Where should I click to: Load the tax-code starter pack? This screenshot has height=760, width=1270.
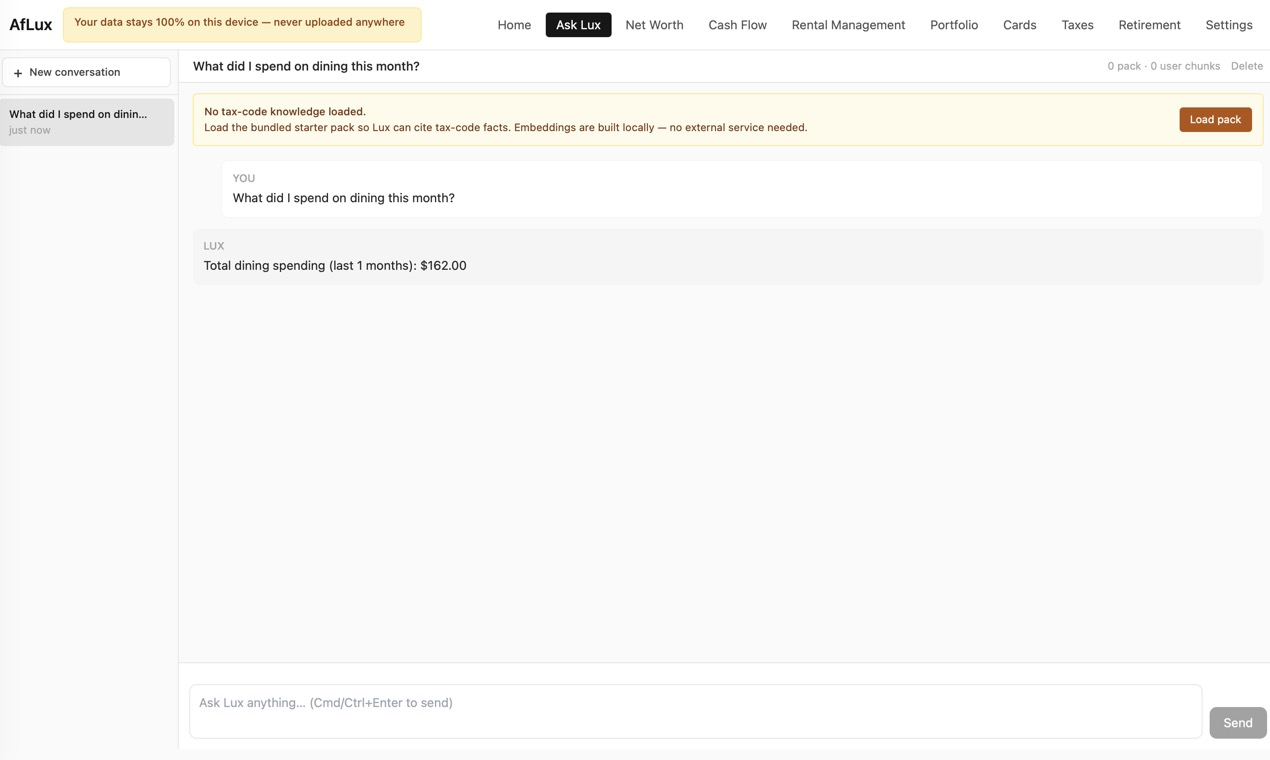[1215, 119]
